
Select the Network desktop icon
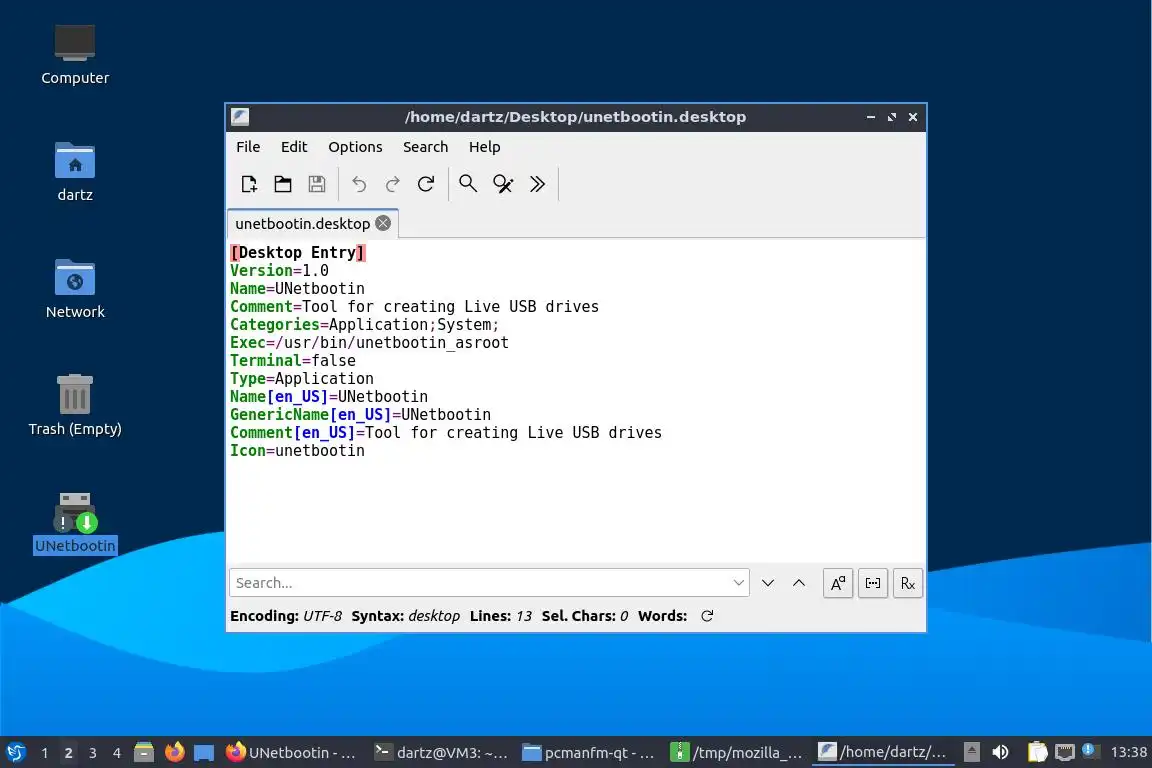(x=75, y=289)
